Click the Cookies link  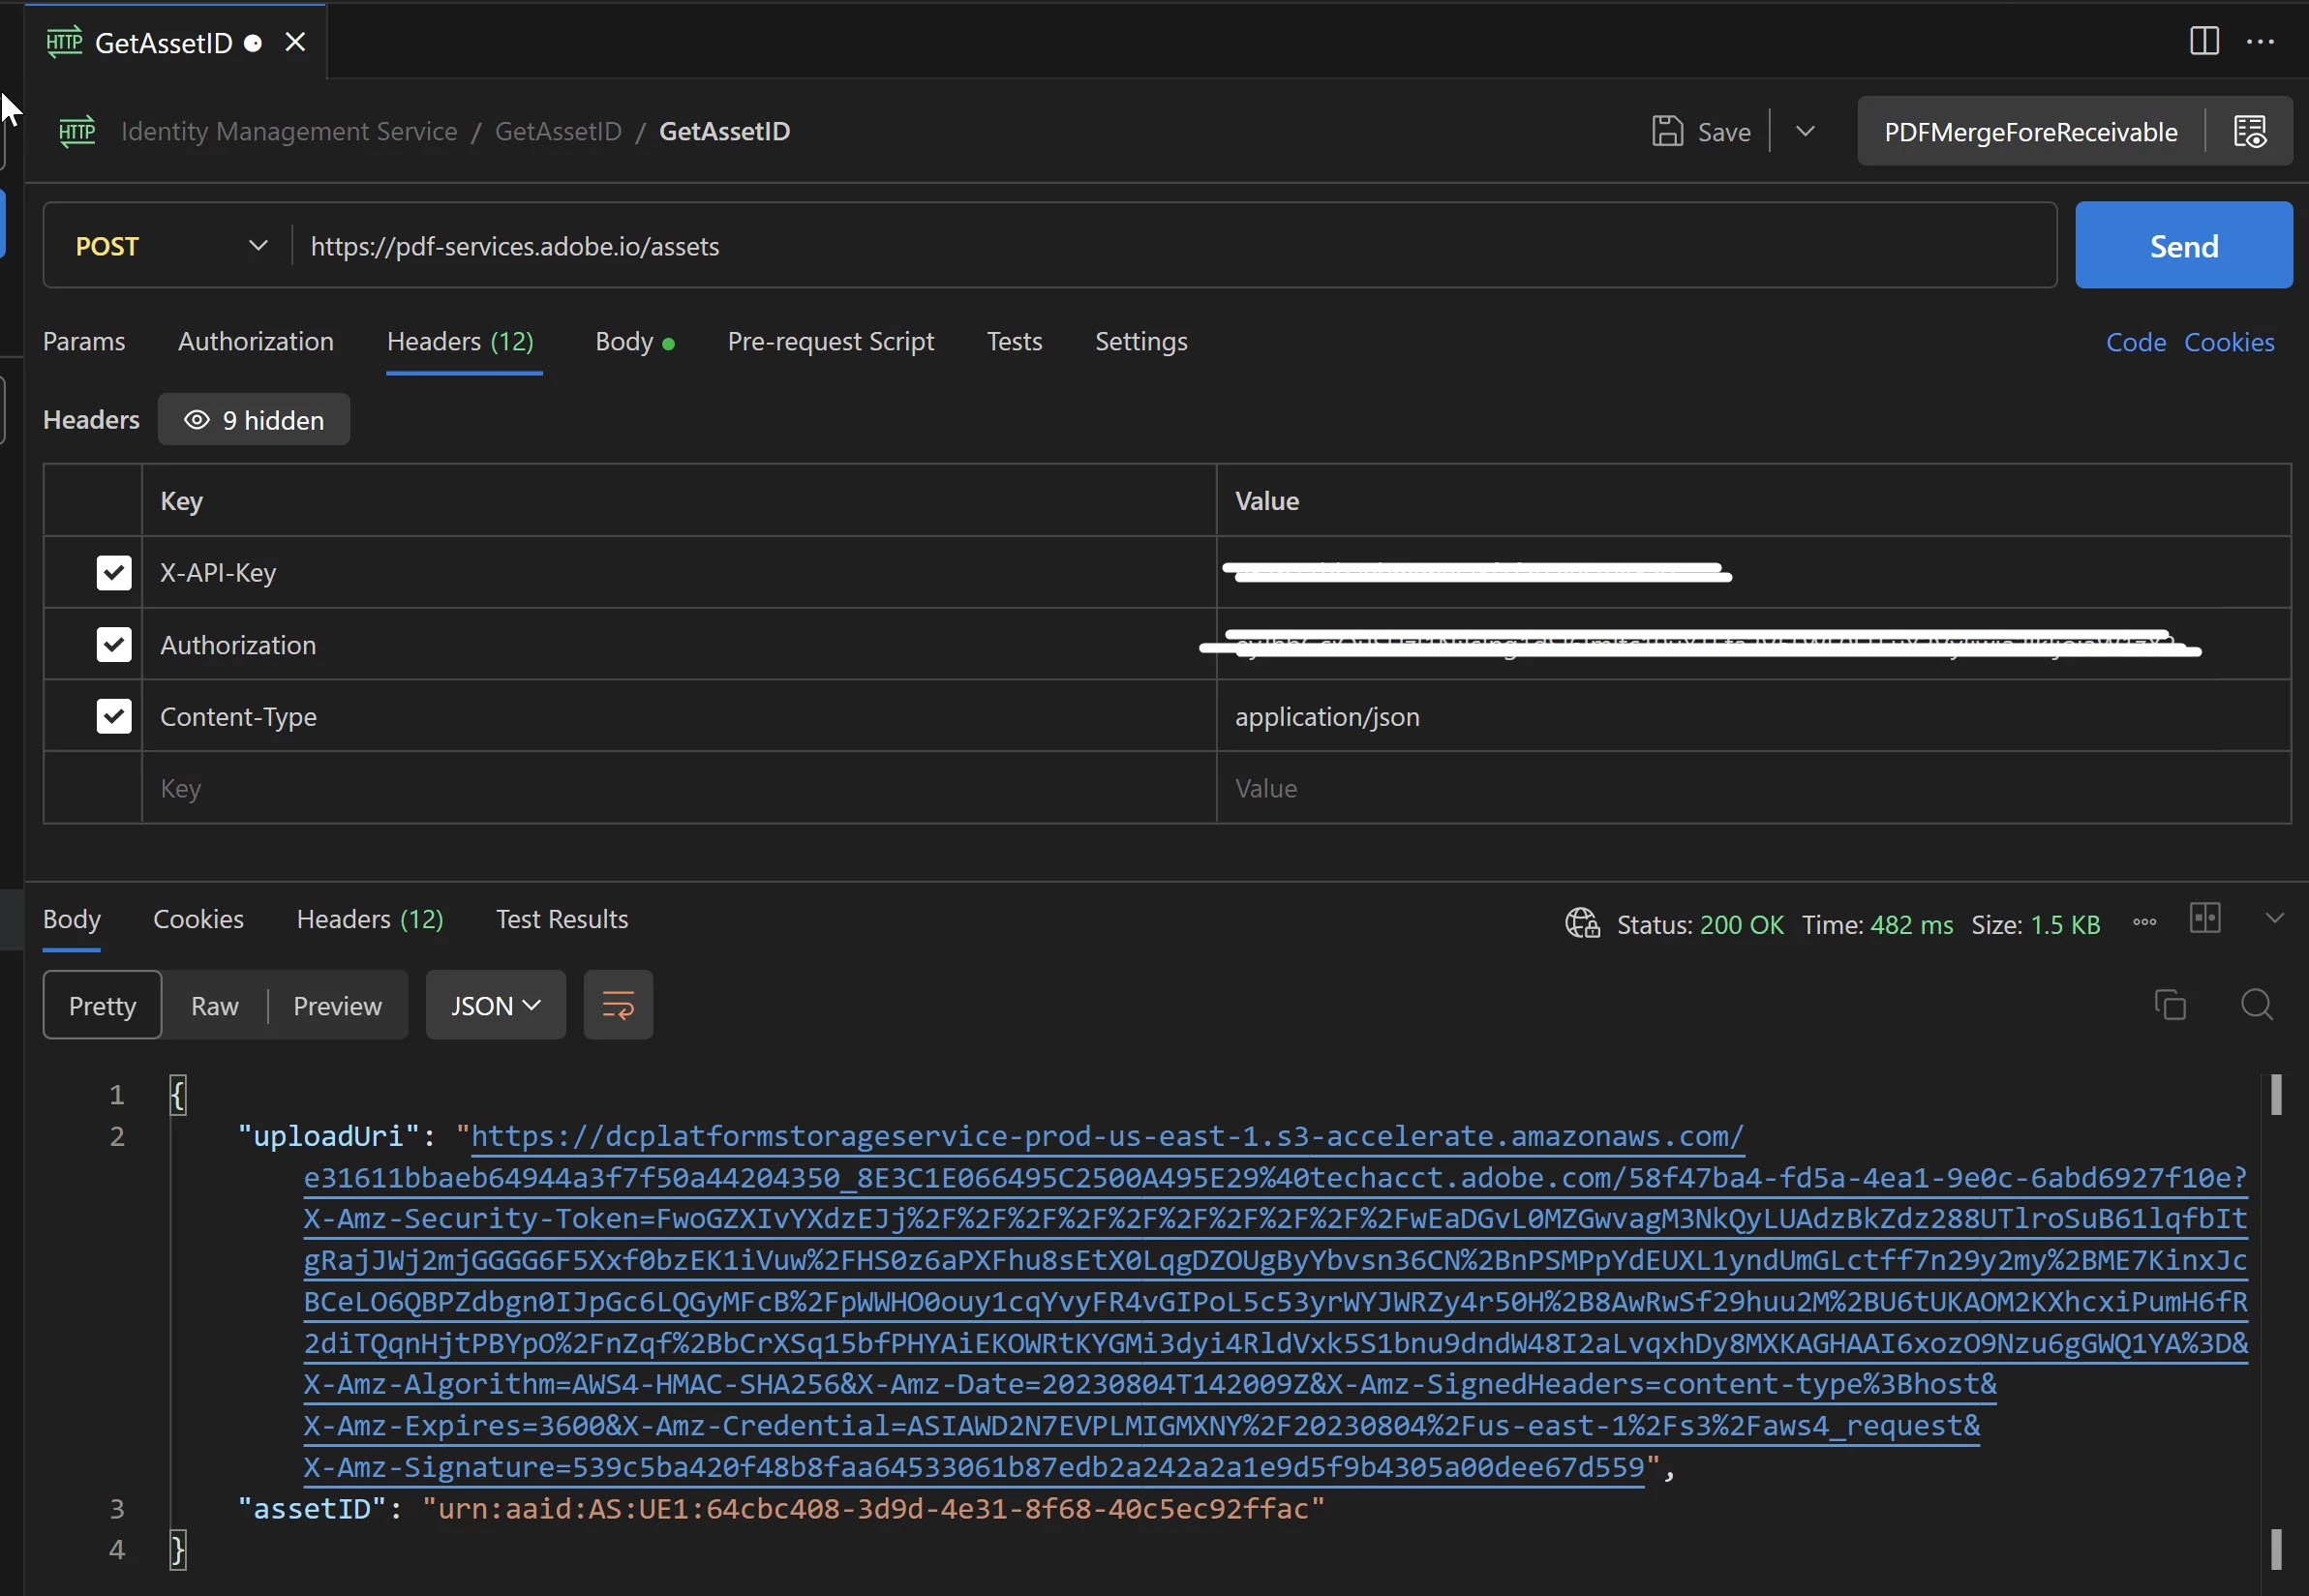click(x=2228, y=342)
